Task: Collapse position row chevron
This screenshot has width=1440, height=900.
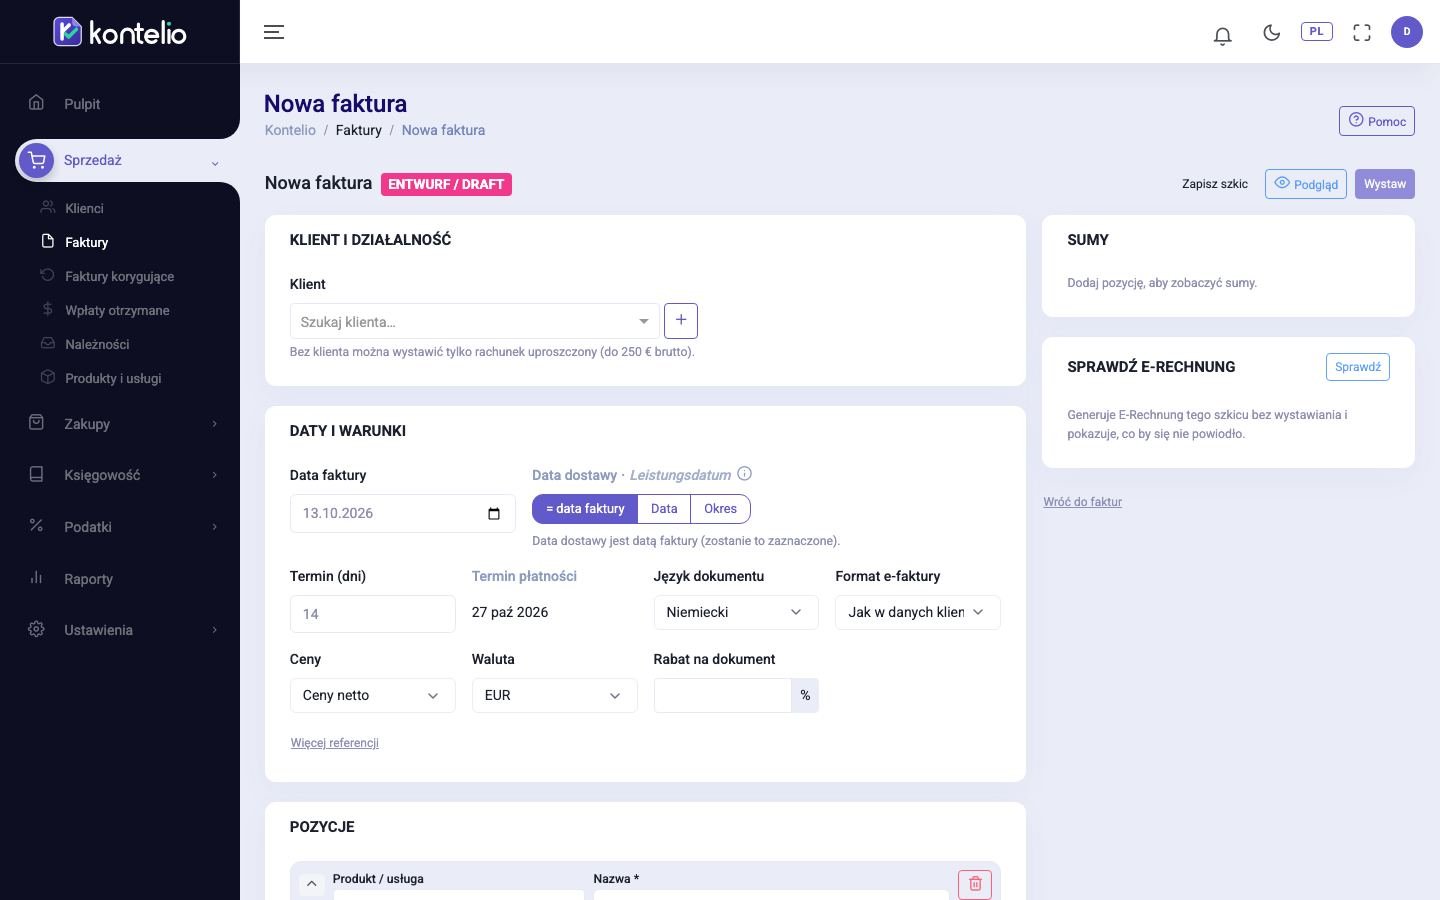Action: point(311,884)
